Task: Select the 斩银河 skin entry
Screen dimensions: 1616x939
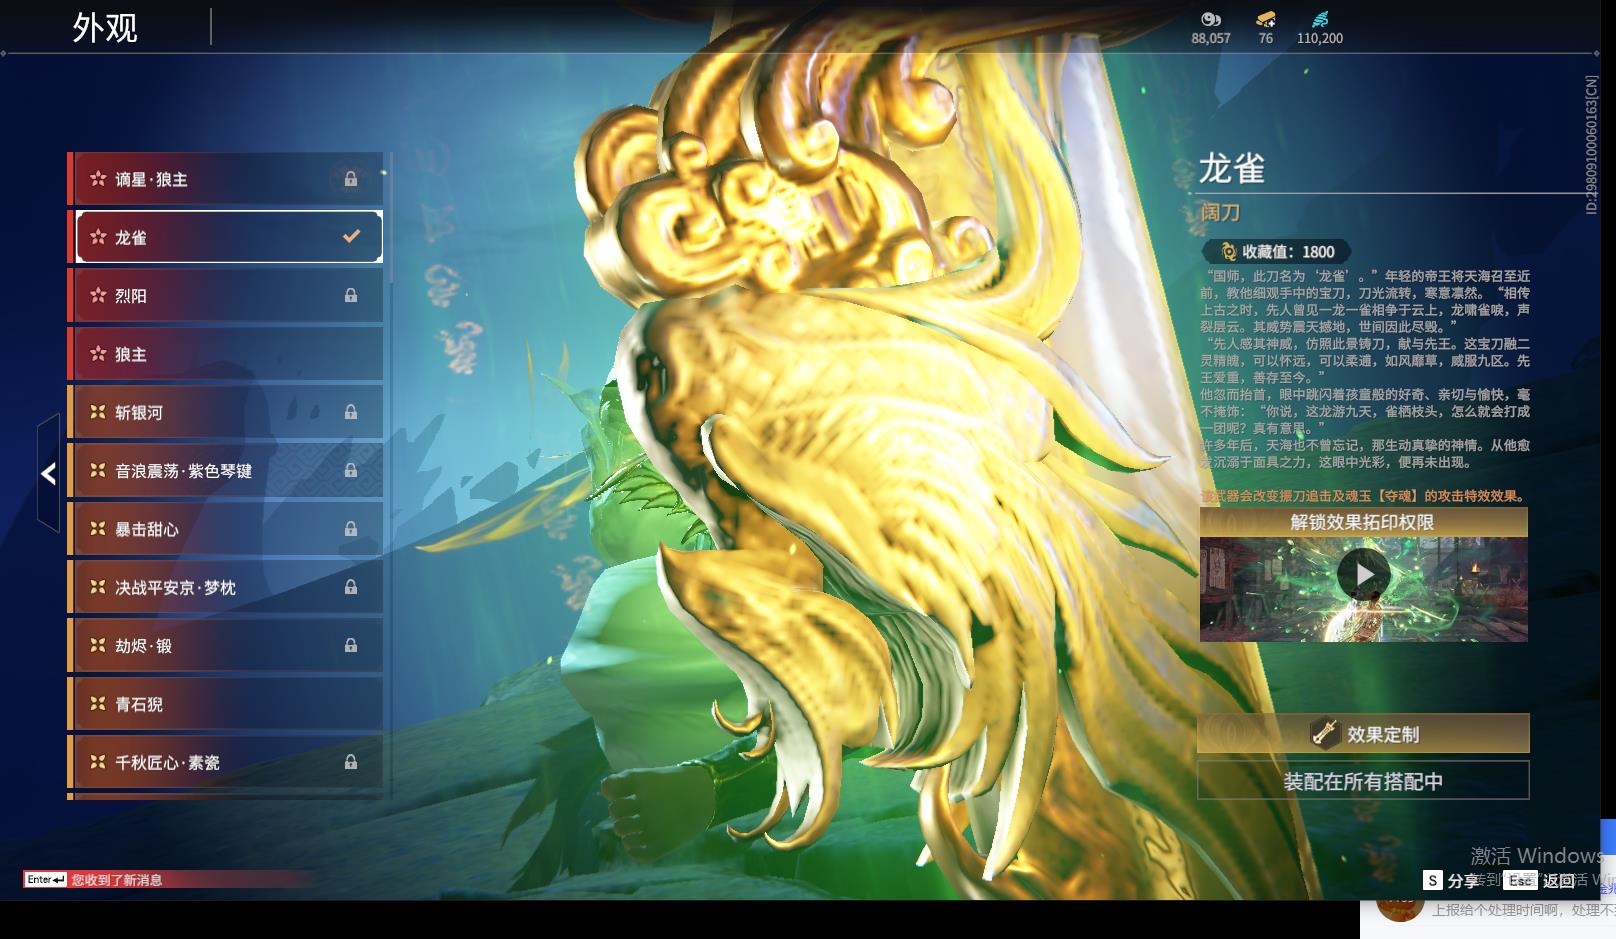Action: point(227,412)
